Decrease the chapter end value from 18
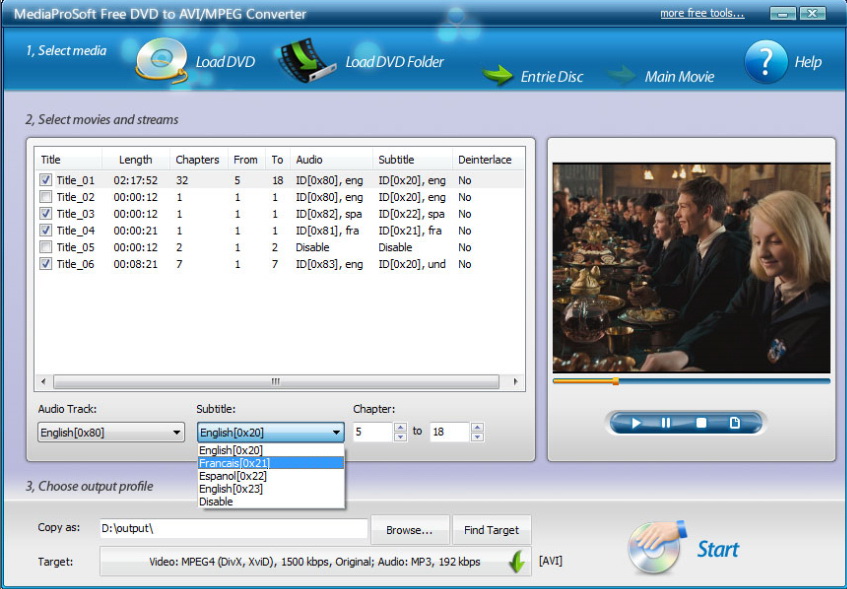This screenshot has width=847, height=589. click(477, 437)
